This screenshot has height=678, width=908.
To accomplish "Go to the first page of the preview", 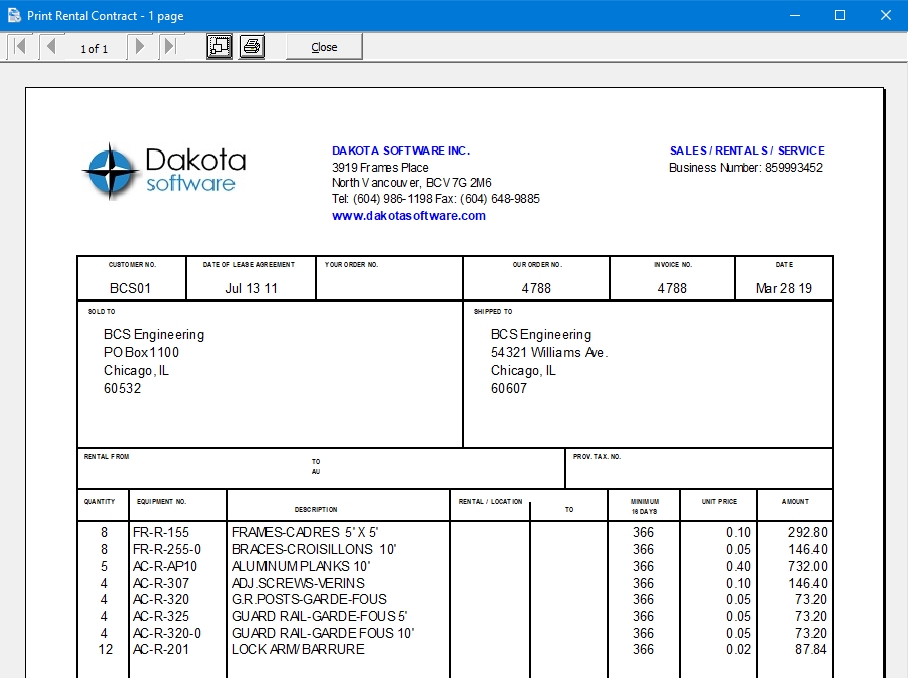I will 20,46.
